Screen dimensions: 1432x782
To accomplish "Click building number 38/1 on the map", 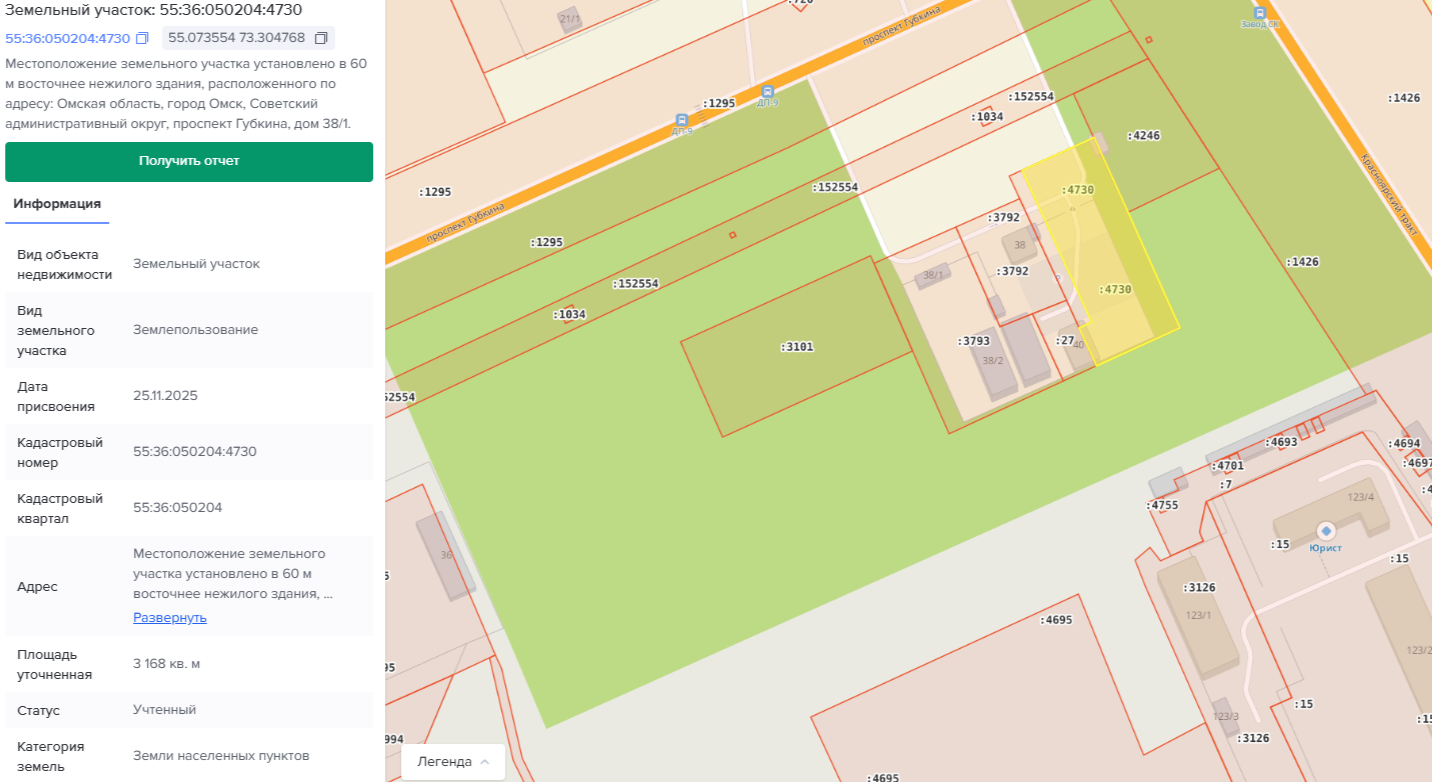I will coord(933,275).
